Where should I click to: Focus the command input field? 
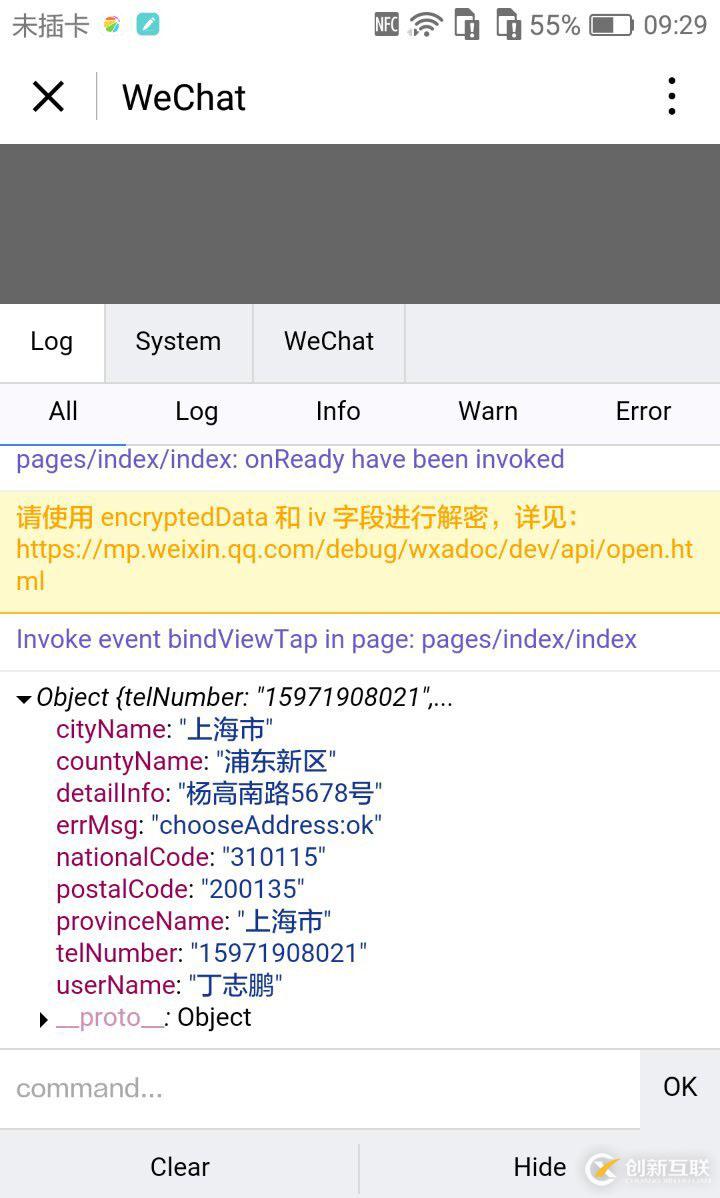pyautogui.click(x=319, y=1088)
